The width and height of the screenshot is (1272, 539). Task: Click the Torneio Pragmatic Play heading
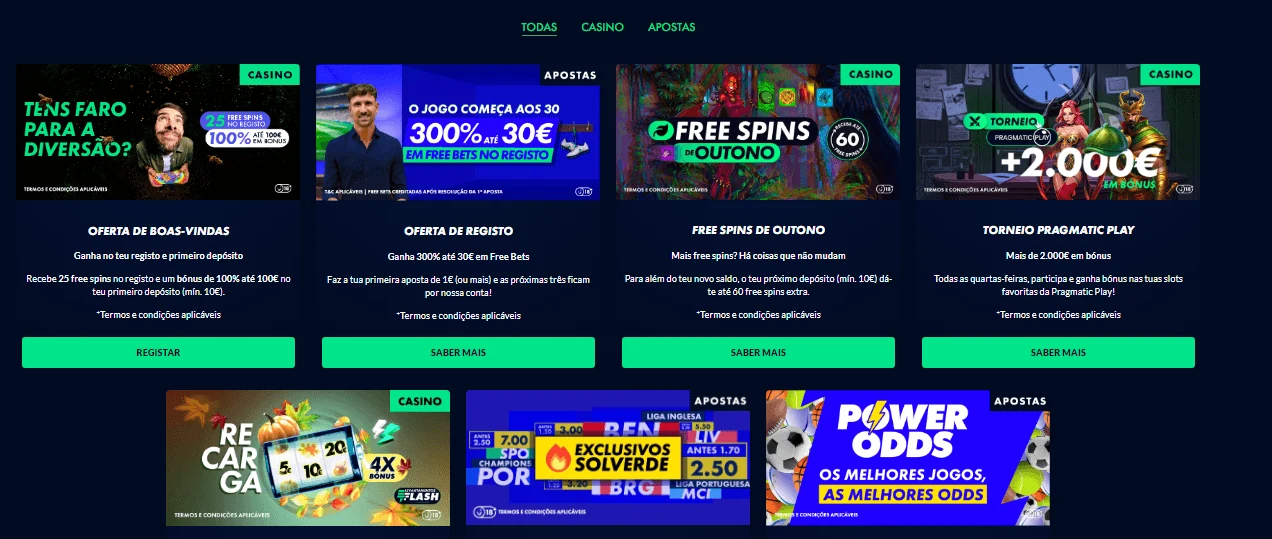[1058, 230]
